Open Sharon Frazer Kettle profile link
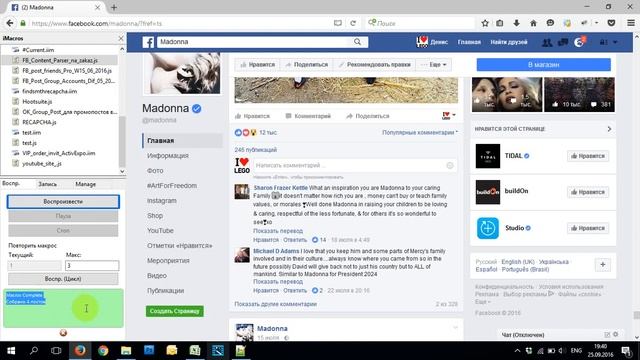This screenshot has height=360, width=640. click(x=280, y=188)
